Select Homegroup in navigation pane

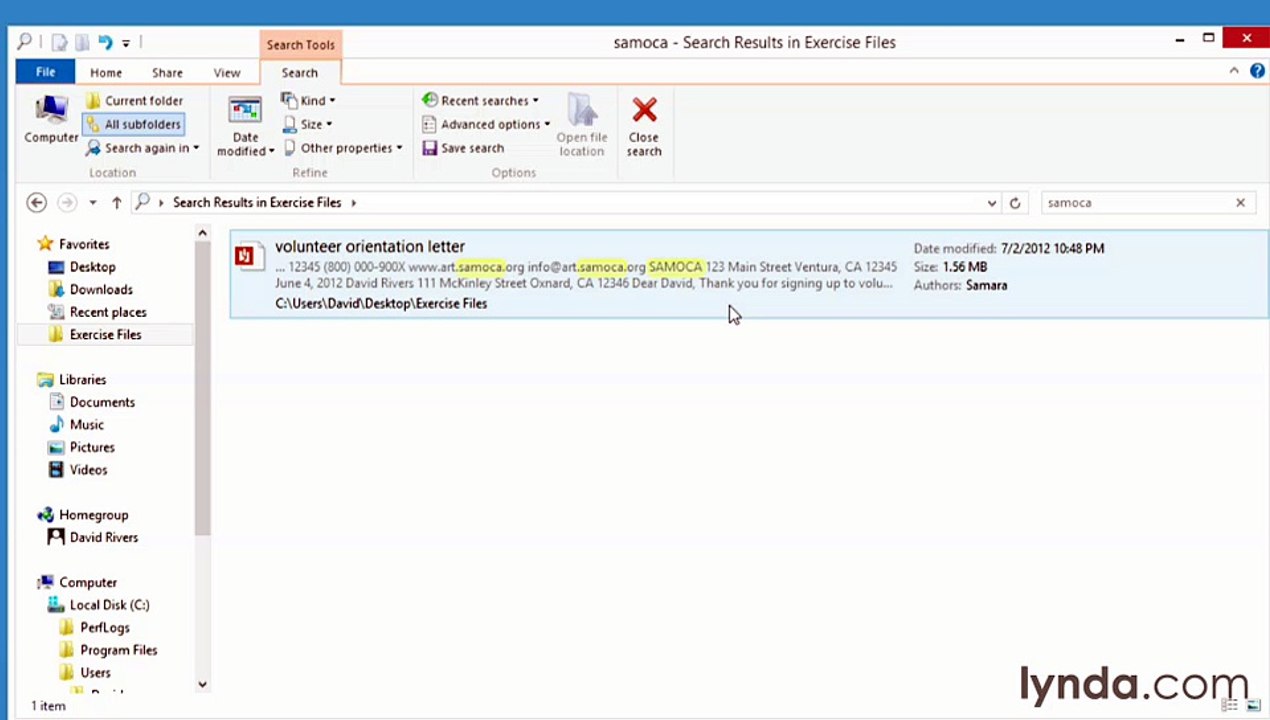93,514
